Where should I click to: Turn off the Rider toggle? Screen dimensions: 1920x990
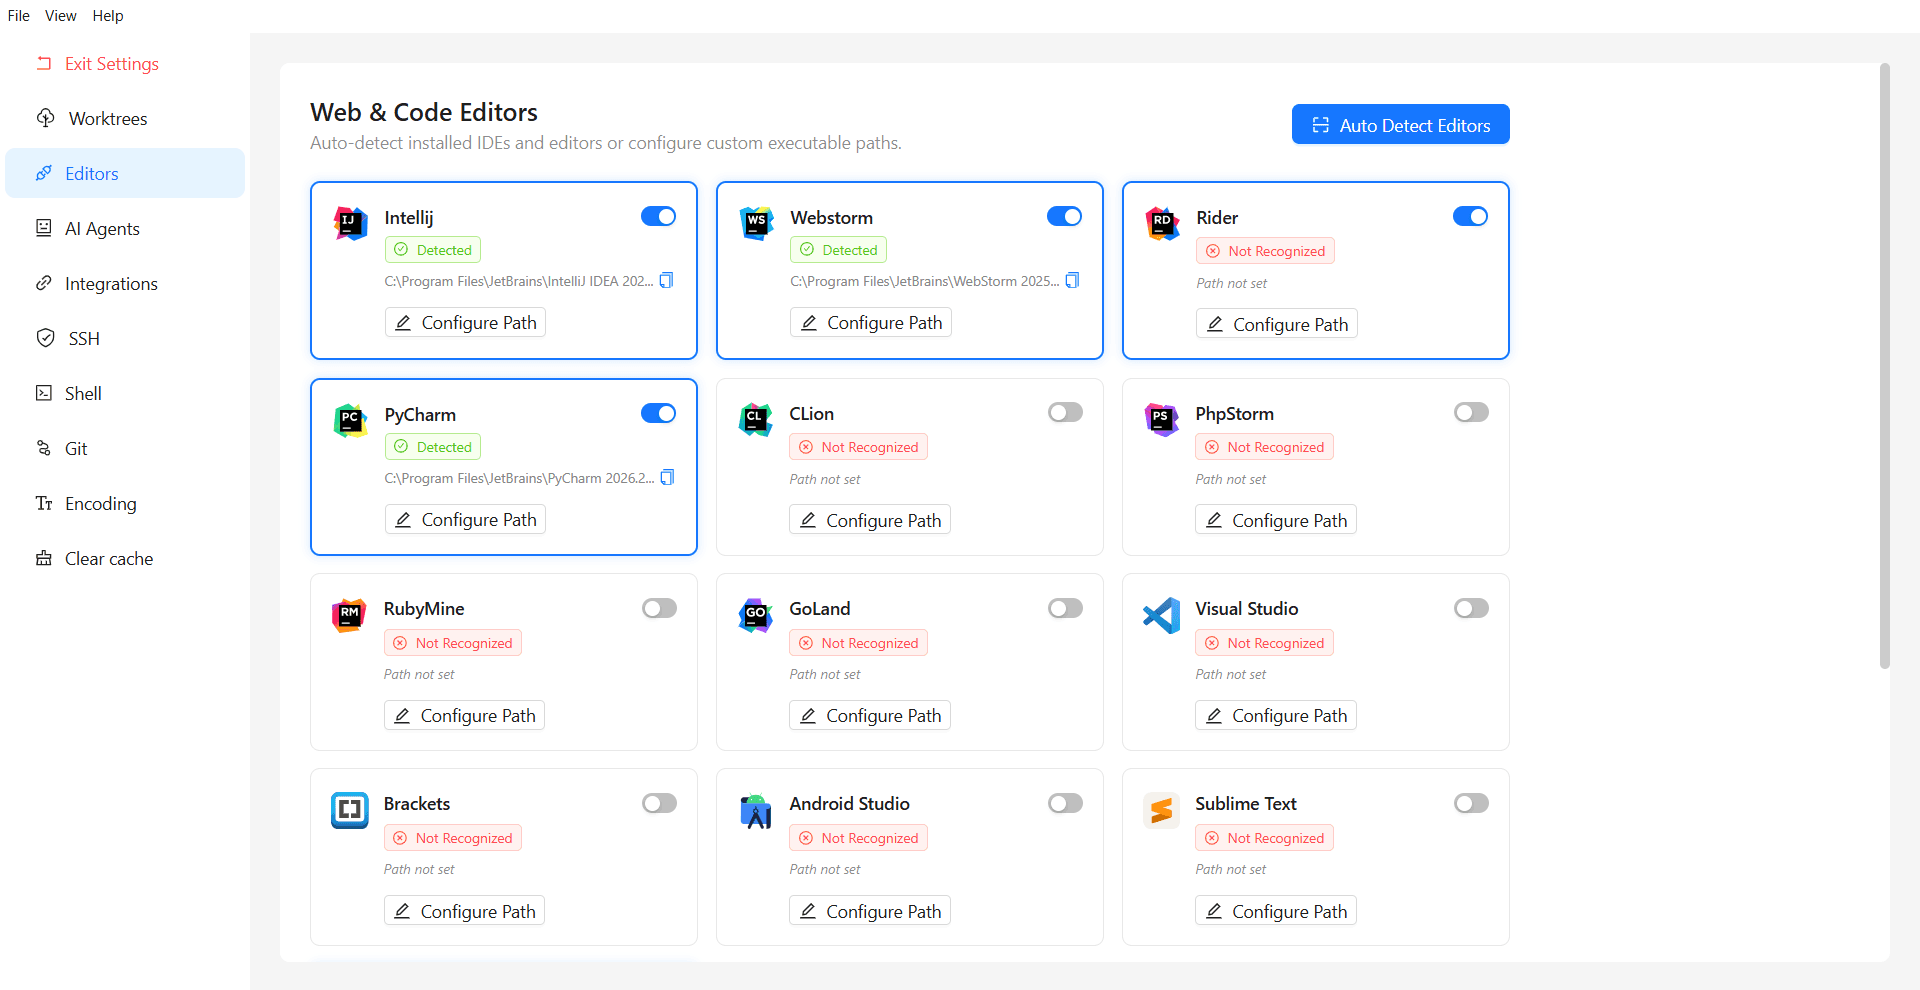tap(1470, 216)
